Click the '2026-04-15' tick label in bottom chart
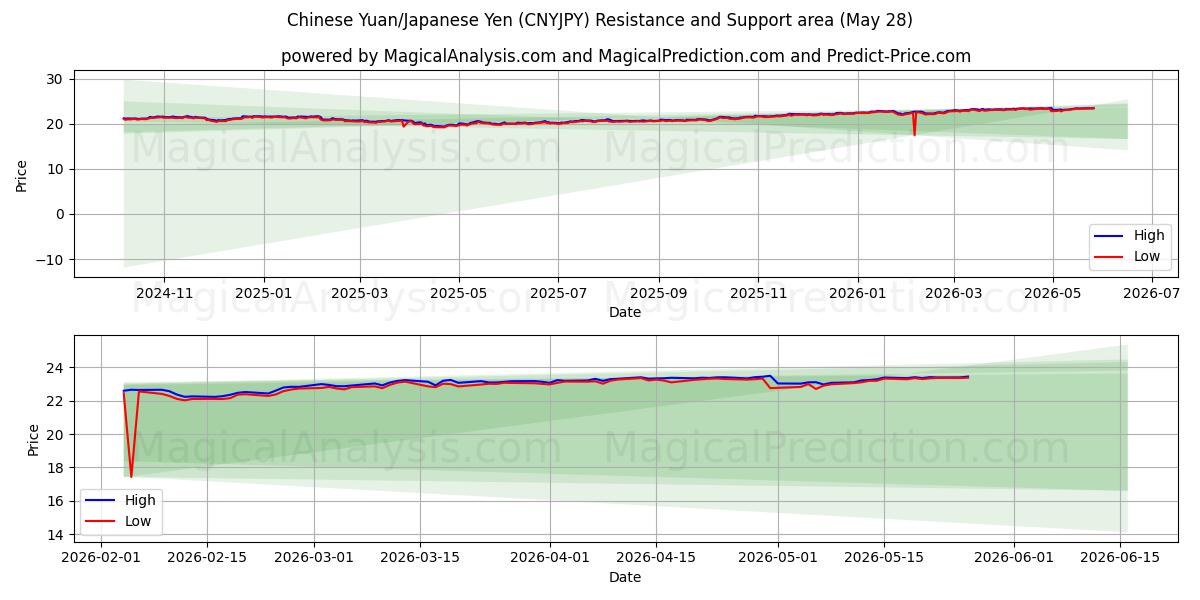The height and width of the screenshot is (600, 1200). click(x=656, y=558)
